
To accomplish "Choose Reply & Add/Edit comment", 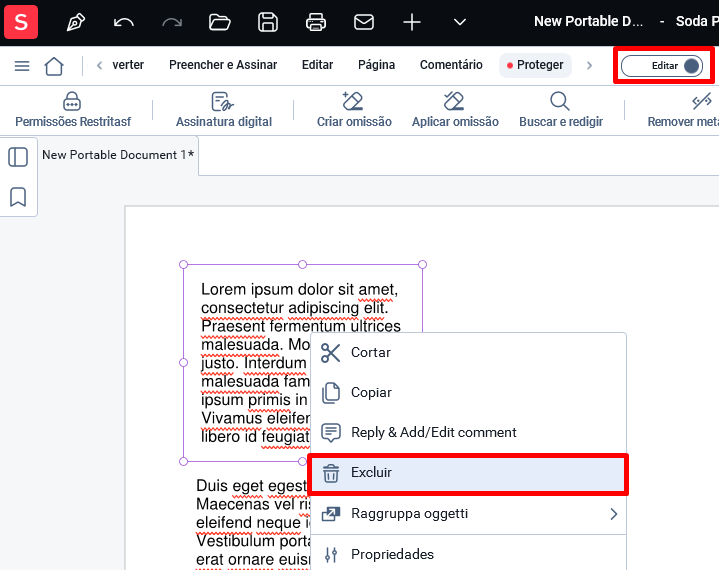I will tap(468, 432).
